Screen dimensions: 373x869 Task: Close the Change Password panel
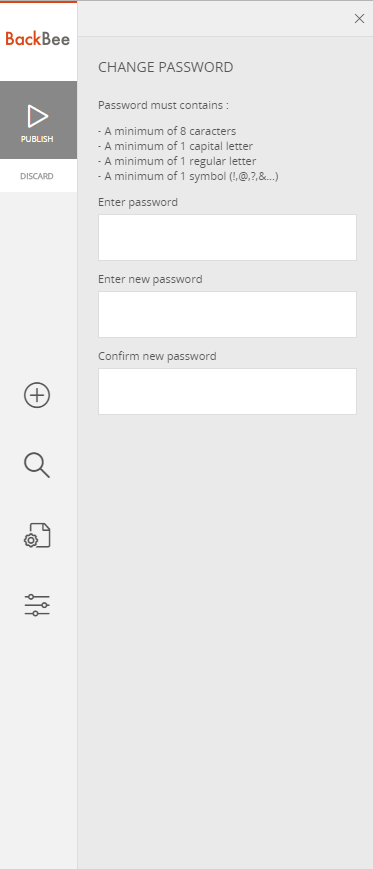(x=359, y=19)
